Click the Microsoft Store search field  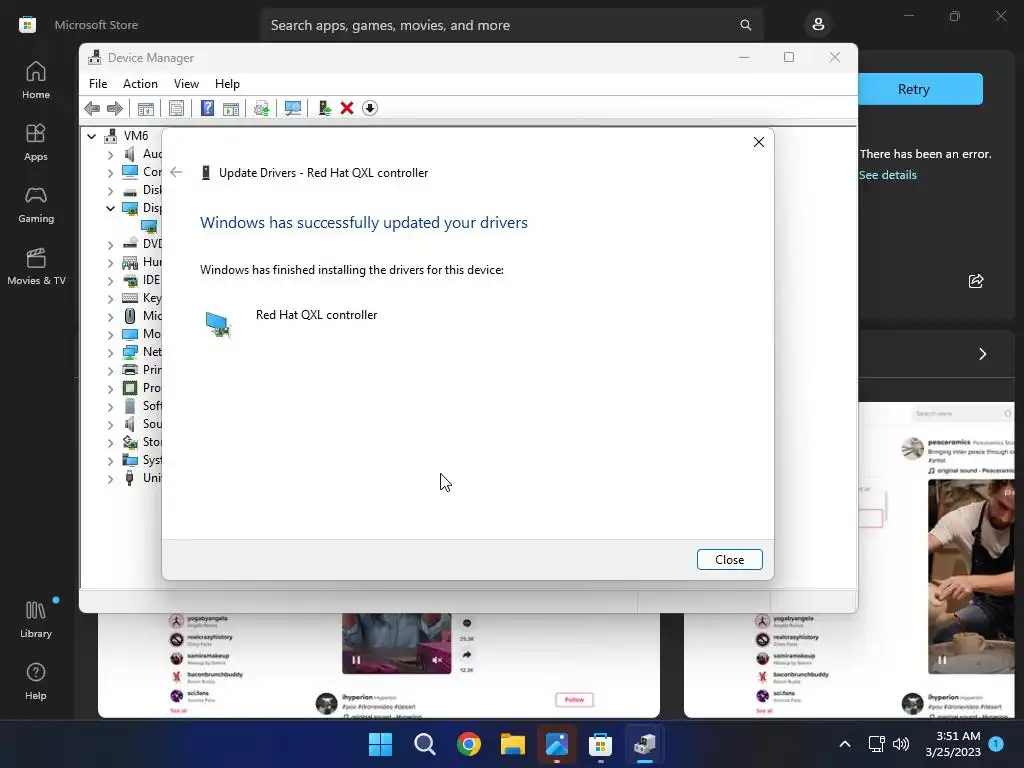point(511,25)
